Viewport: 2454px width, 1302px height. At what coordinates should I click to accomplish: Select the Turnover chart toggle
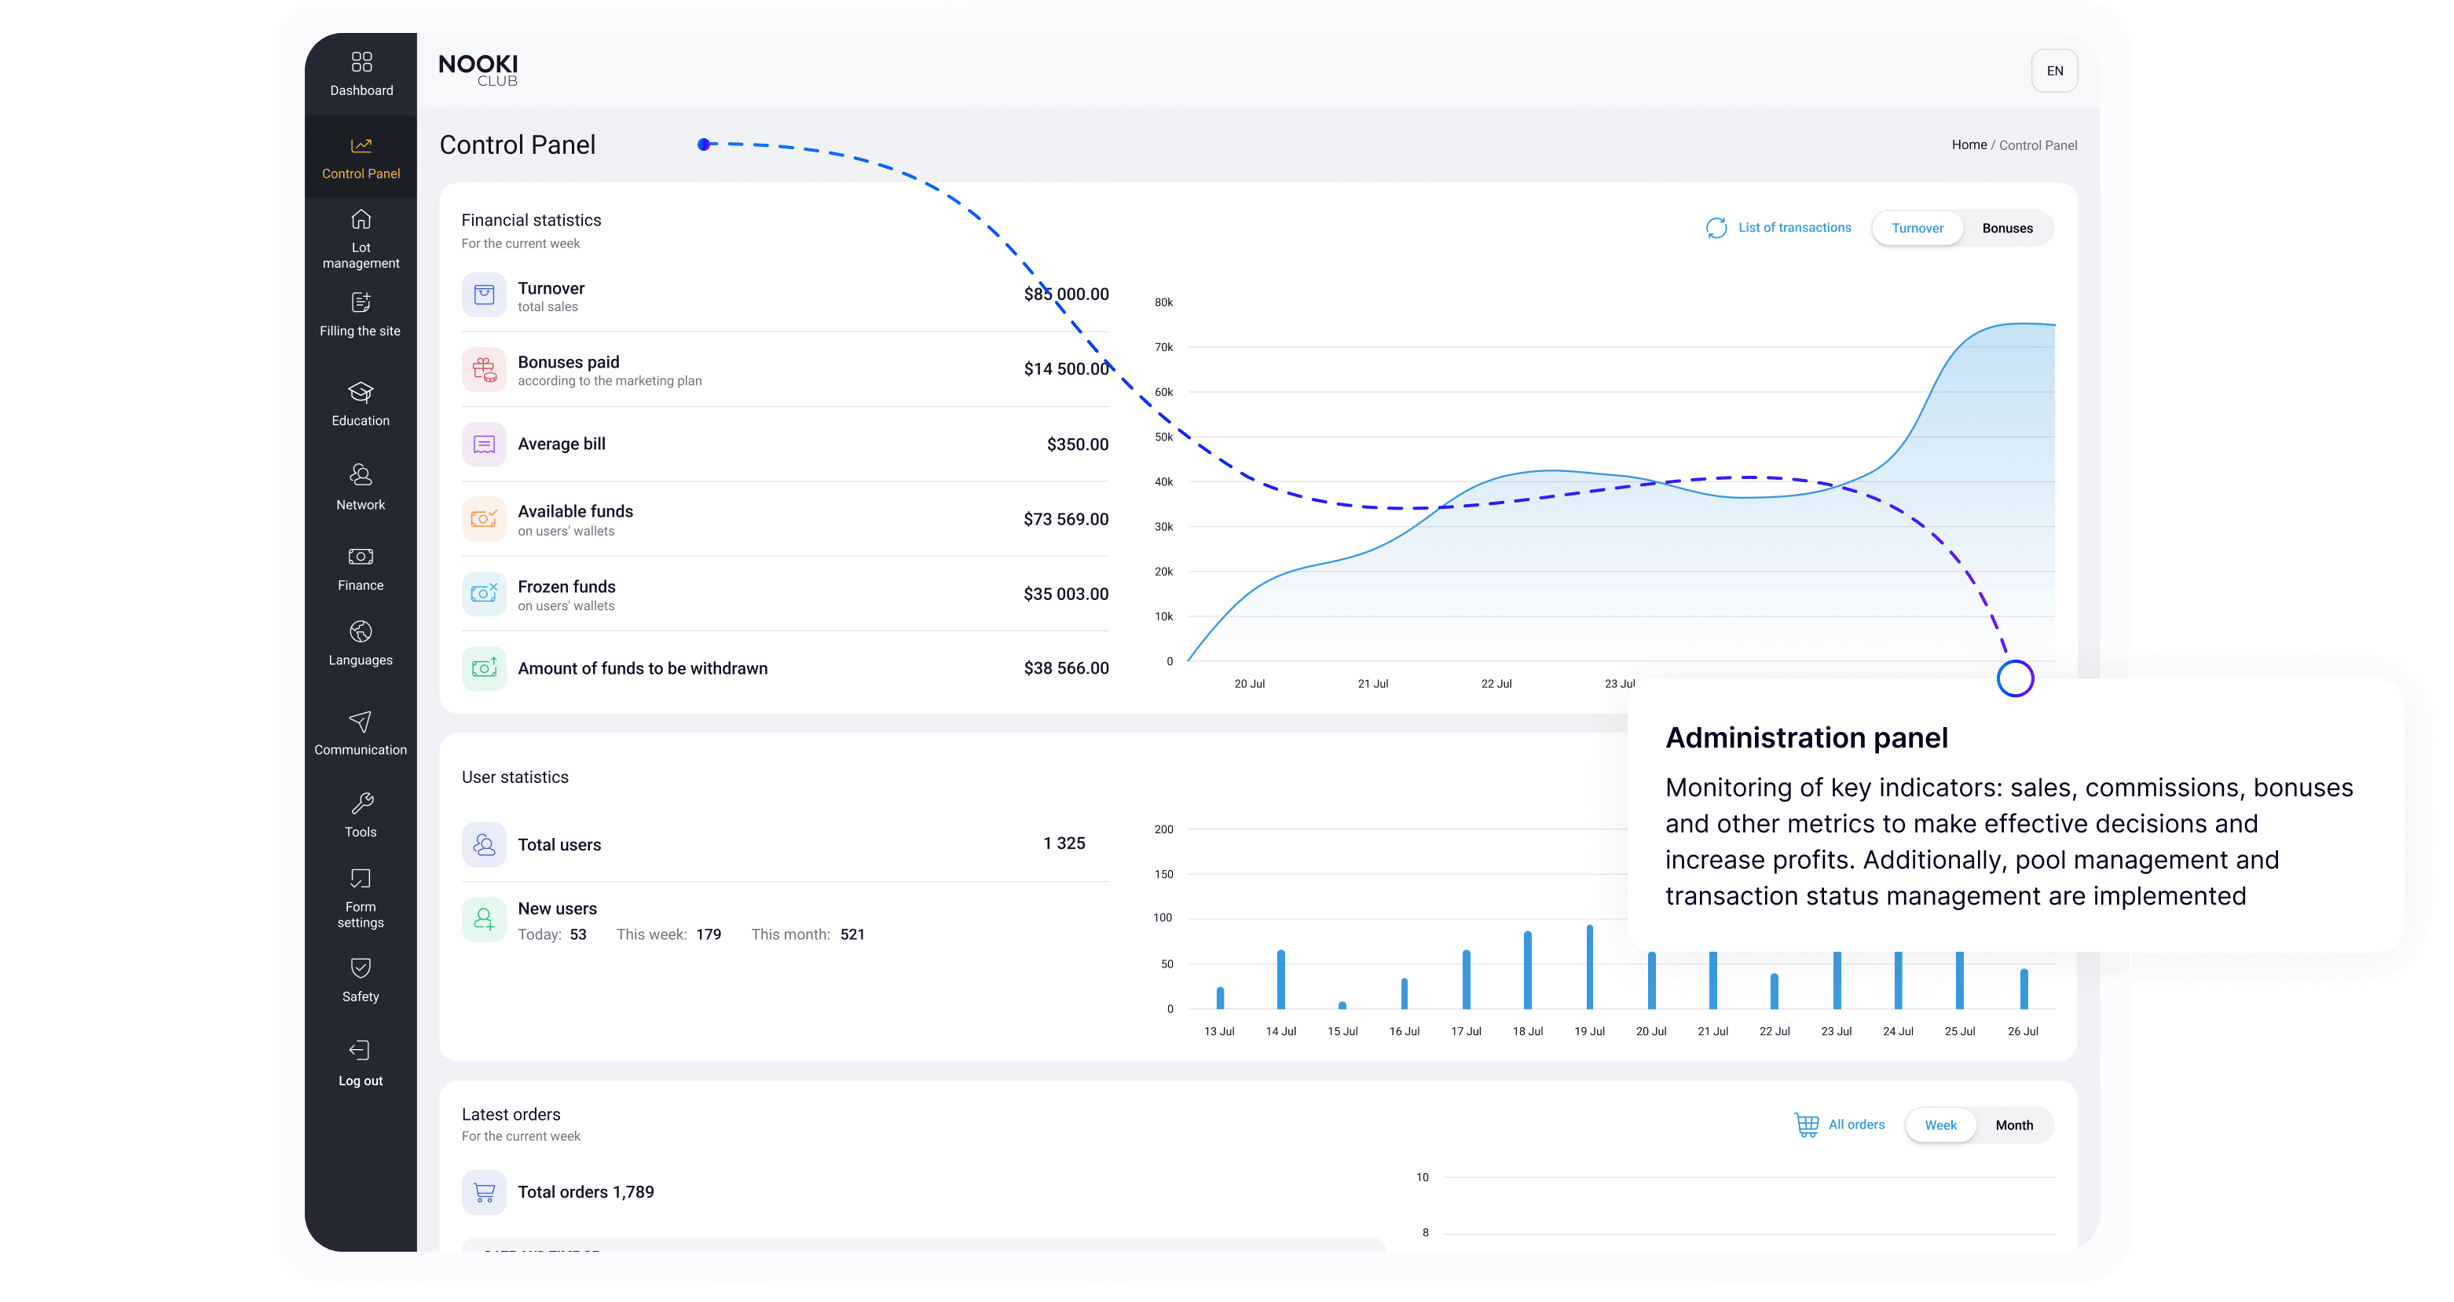1917,228
